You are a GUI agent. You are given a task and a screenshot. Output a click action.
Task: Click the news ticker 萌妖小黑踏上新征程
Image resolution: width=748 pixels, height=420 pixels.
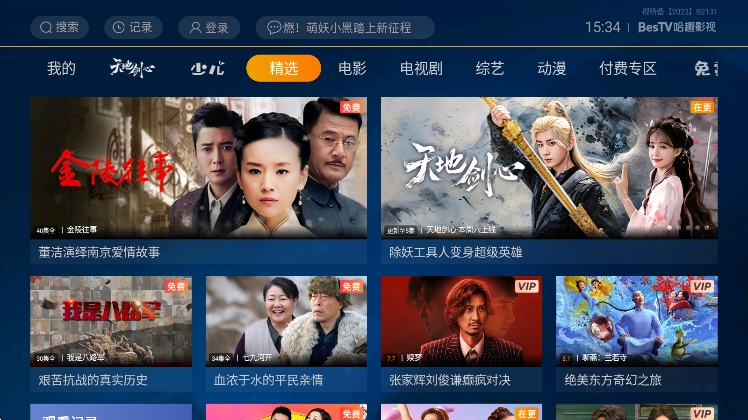tap(359, 28)
